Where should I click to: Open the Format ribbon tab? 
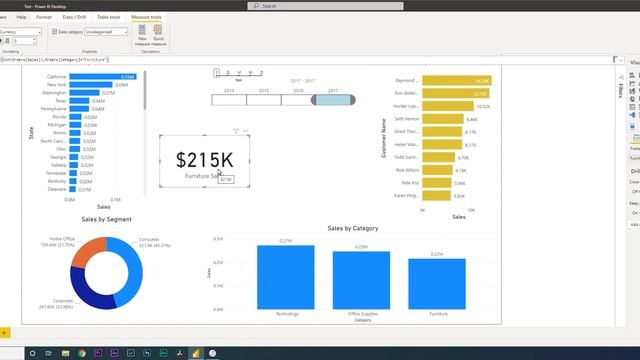[44, 17]
